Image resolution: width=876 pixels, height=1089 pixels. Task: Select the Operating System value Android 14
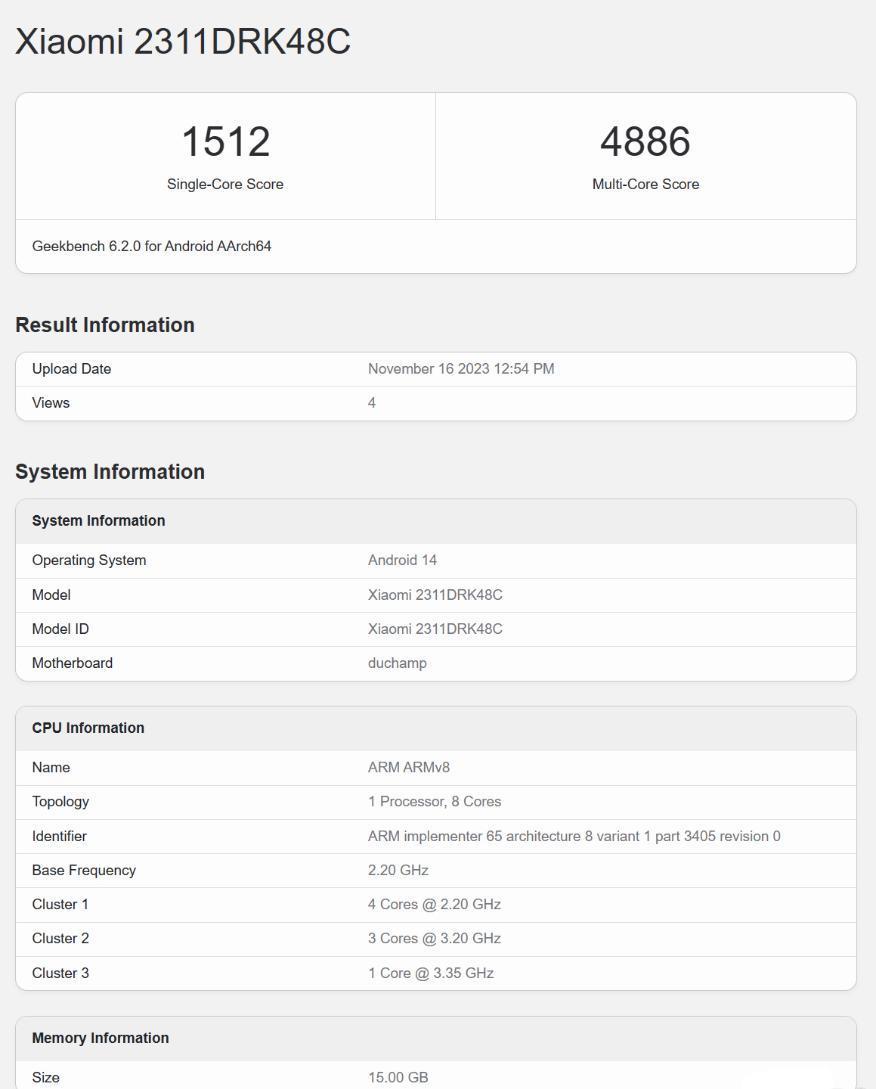(403, 560)
